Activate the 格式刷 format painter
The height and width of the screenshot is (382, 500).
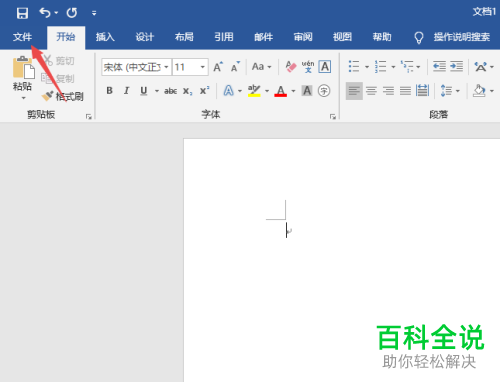(63, 96)
